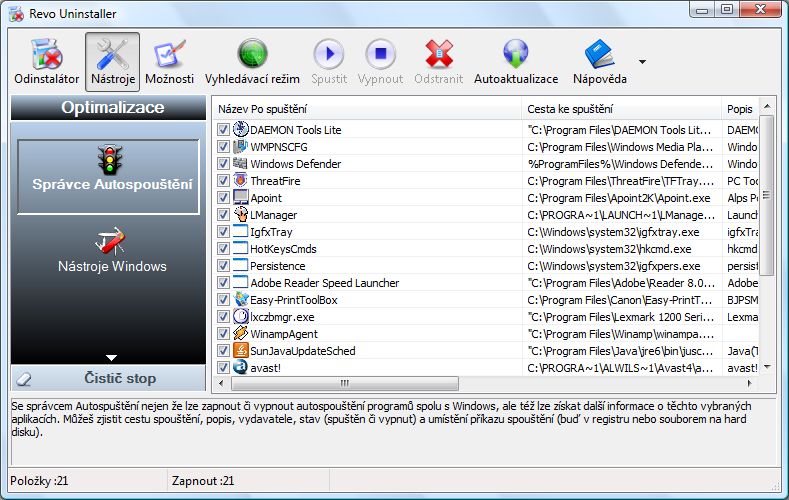This screenshot has height=500, width=789.
Task: Disable the avast! autostart checkbox
Action: click(x=223, y=368)
